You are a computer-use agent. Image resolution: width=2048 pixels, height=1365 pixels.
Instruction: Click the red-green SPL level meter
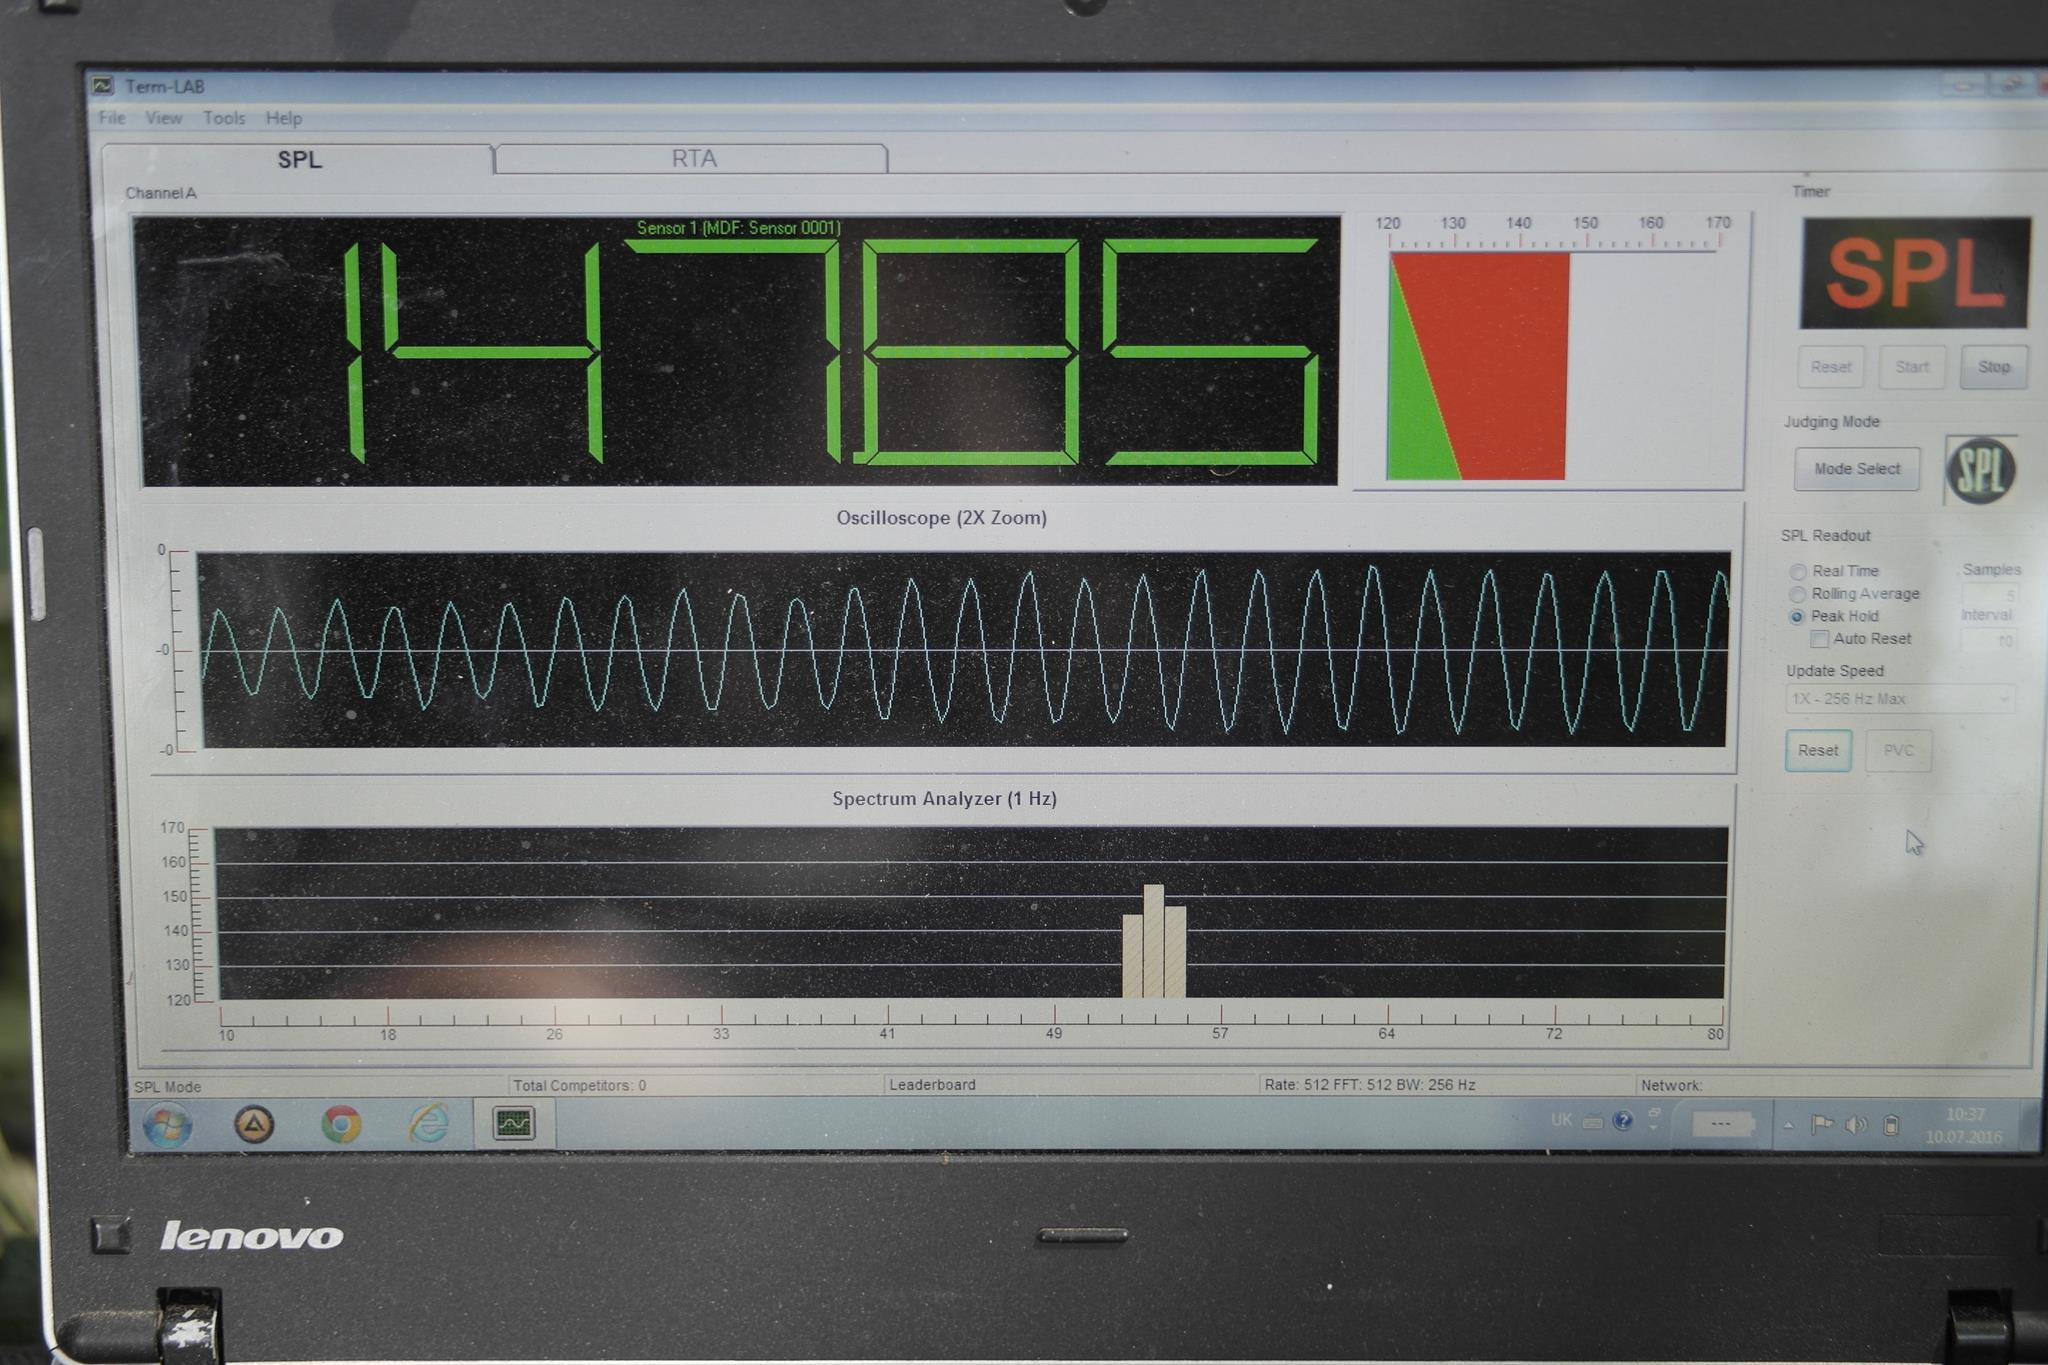pyautogui.click(x=1478, y=365)
